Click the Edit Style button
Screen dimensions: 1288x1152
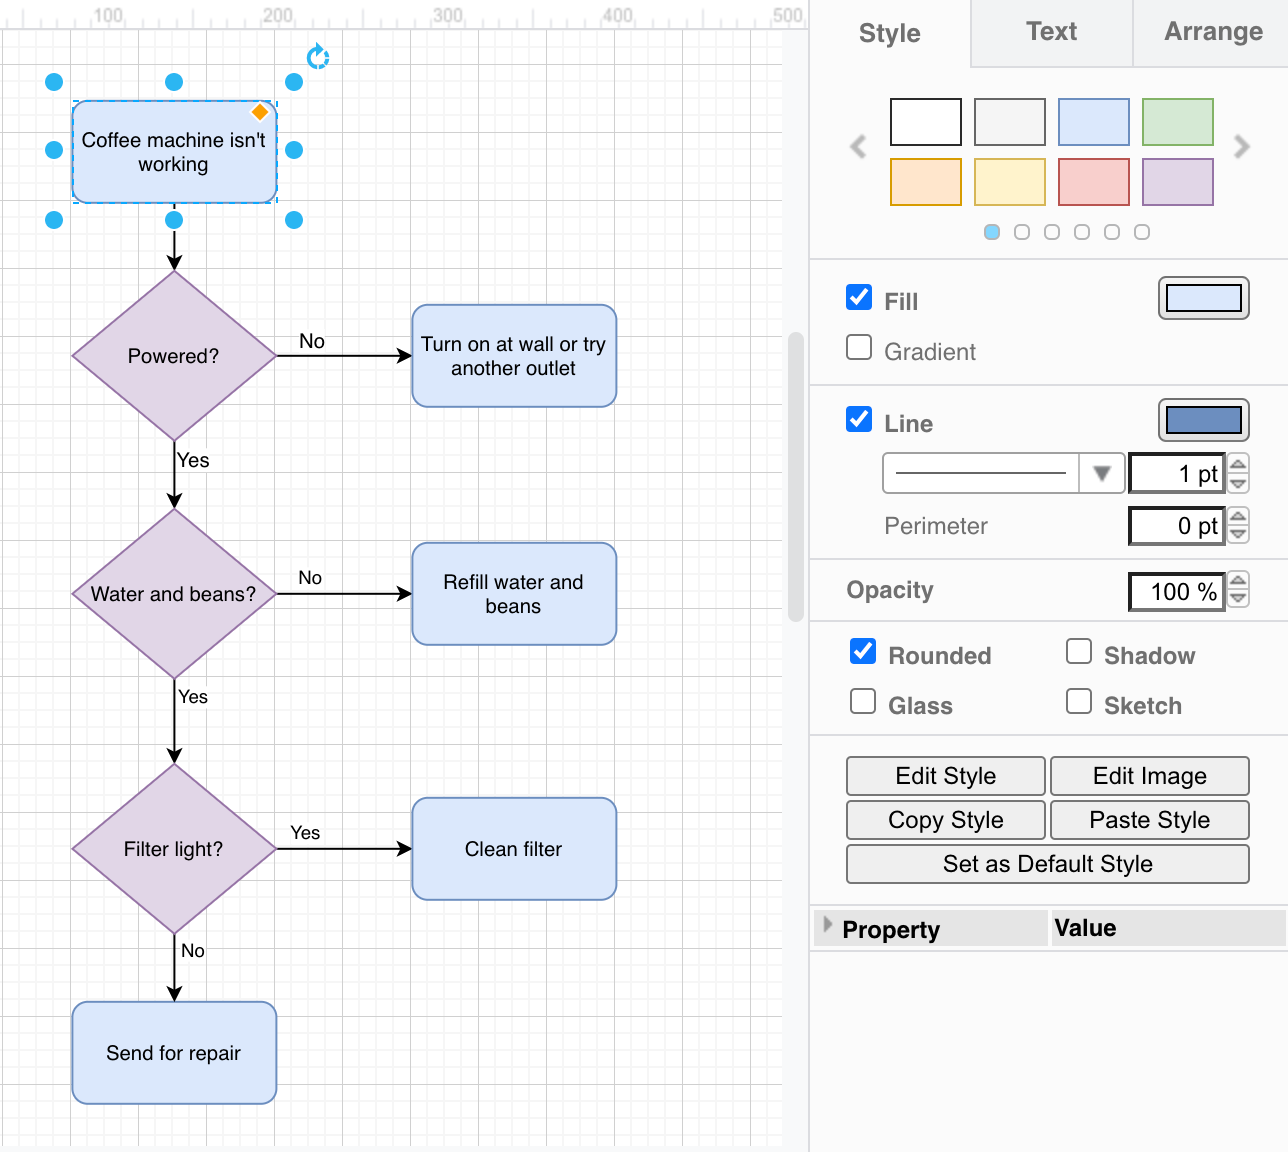944,776
